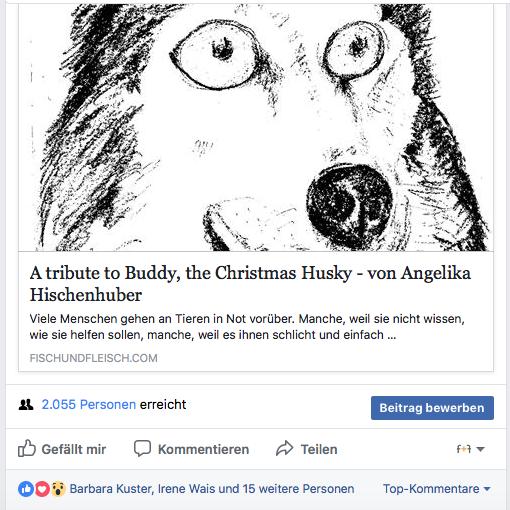Click the wow face reaction icon
The height and width of the screenshot is (510, 510).
click(58, 489)
